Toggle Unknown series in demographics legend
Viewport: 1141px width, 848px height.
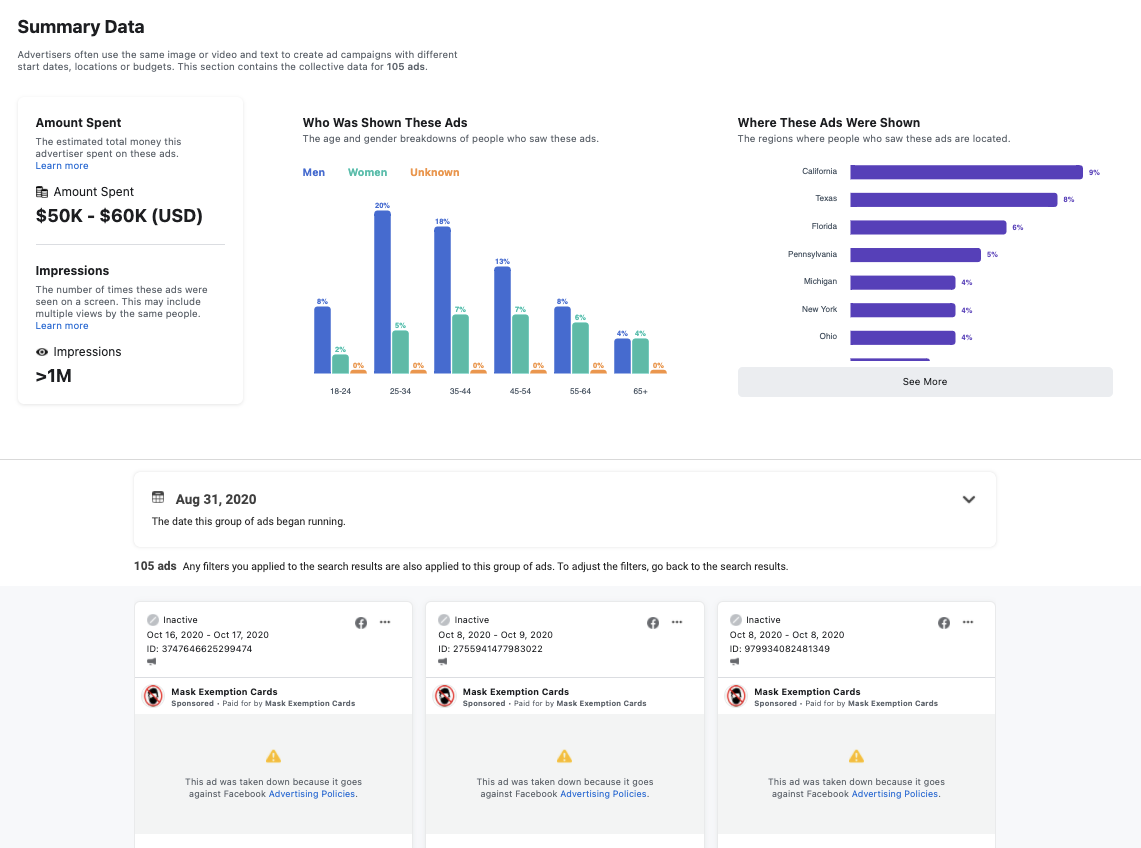[434, 173]
